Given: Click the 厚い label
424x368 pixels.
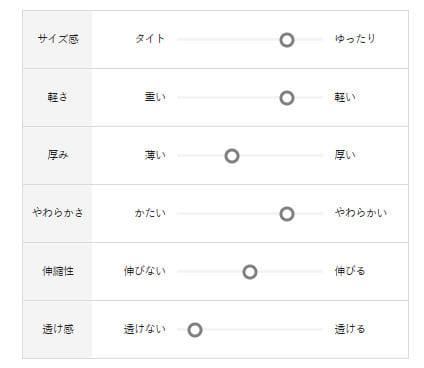Looking at the screenshot, I should (x=345, y=155).
